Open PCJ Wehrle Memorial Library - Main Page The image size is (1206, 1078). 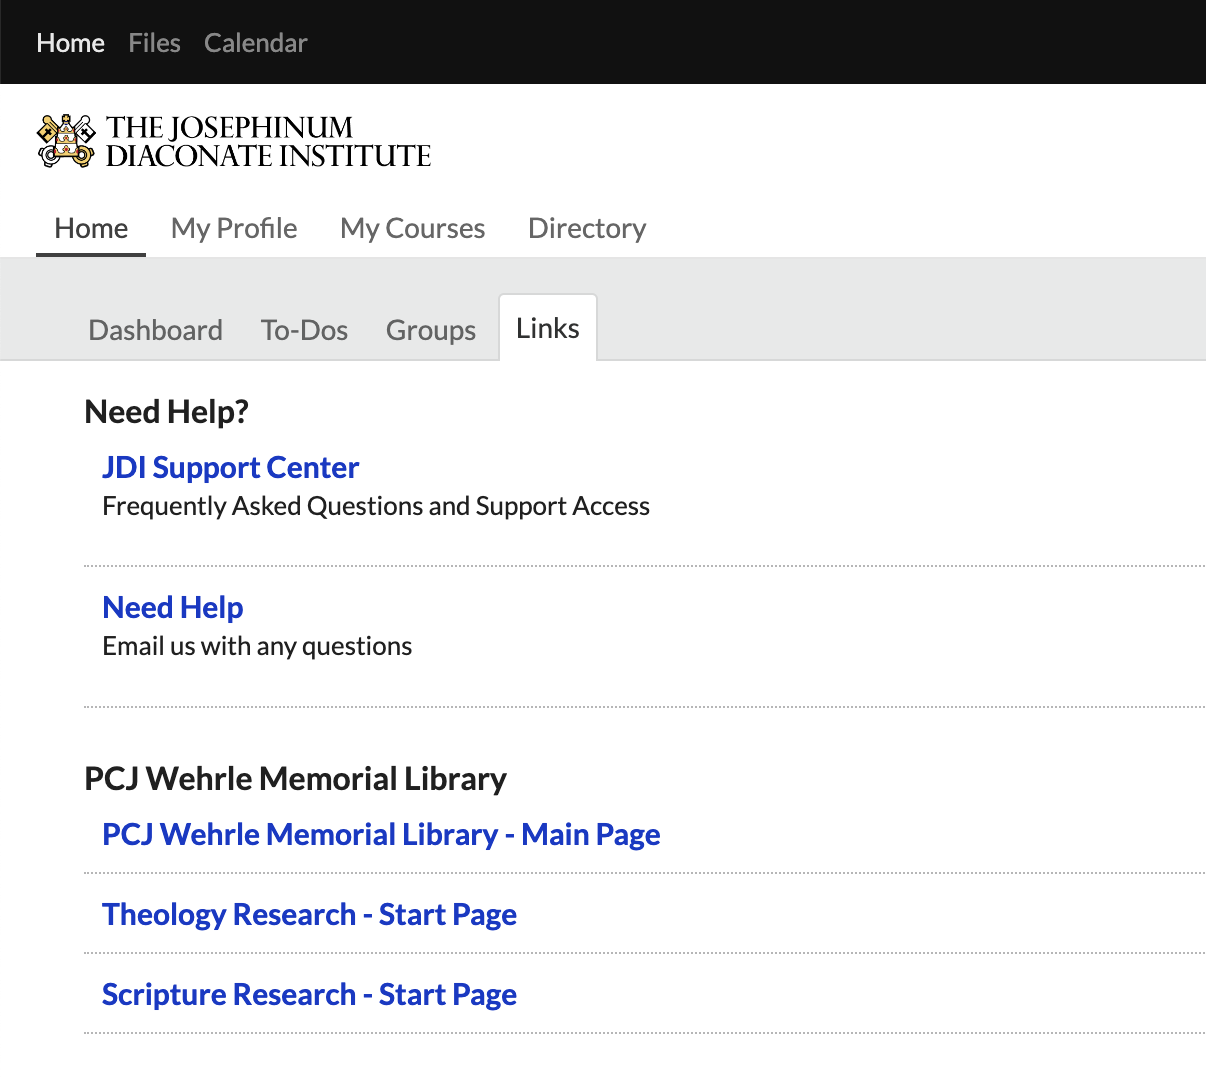[x=381, y=834]
